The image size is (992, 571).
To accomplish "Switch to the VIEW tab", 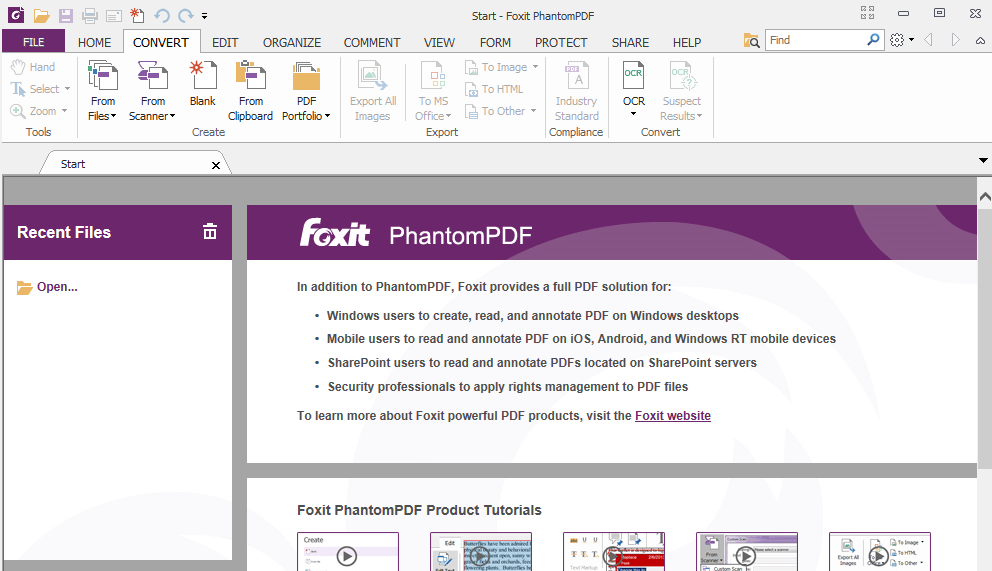I will [x=439, y=42].
